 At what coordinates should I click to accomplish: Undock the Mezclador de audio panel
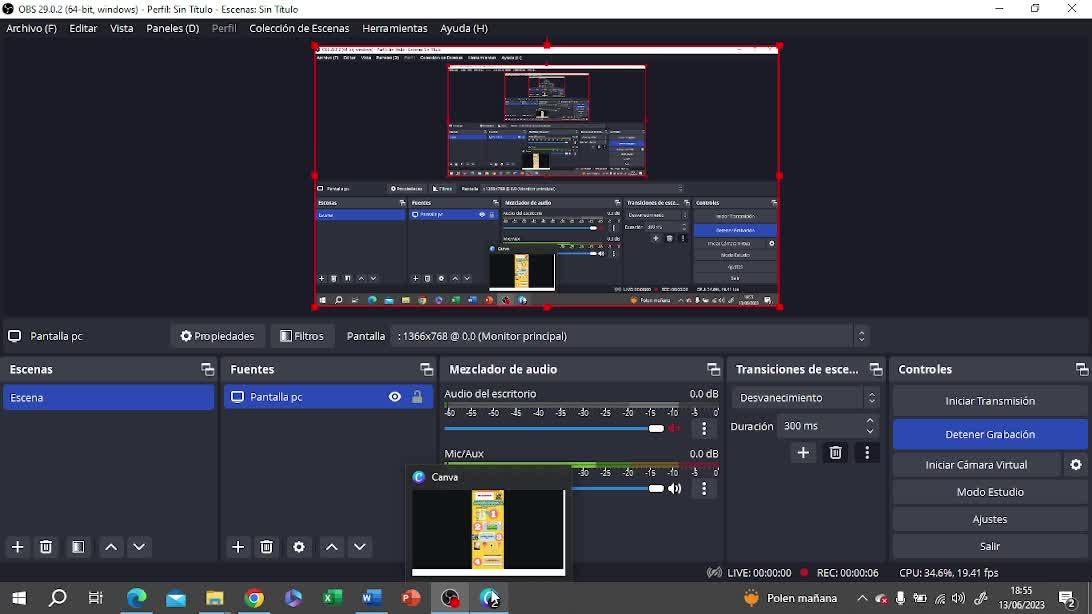tap(713, 370)
